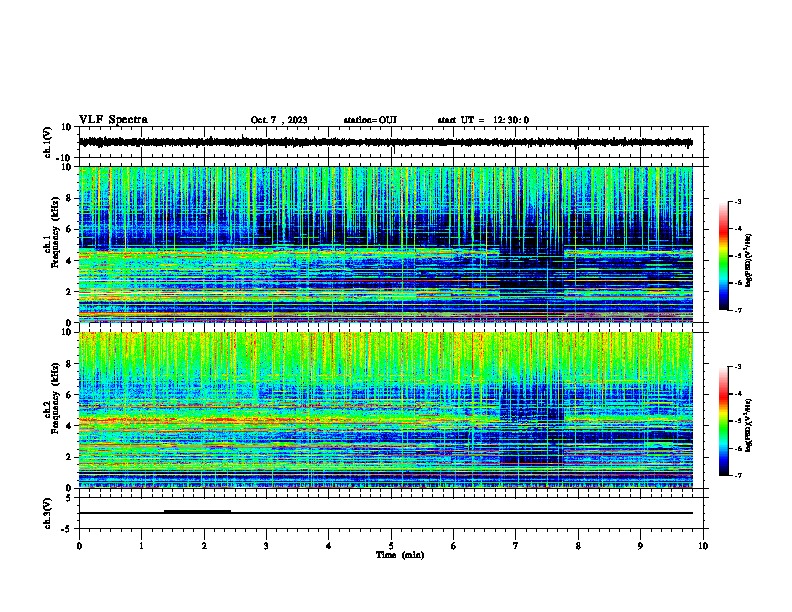Click the ch.1 frequency tick label "8"
Image resolution: width=792 pixels, height=612 pixels.
(x=69, y=198)
